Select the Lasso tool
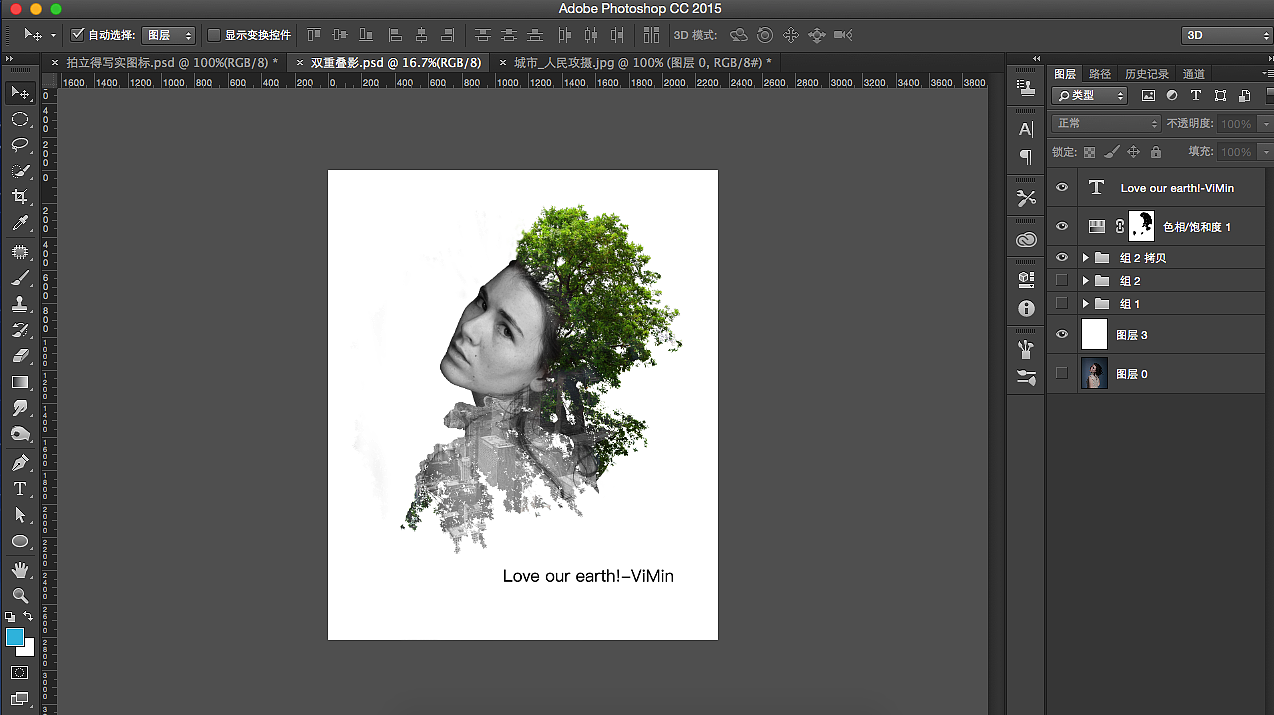Viewport: 1274px width, 715px height. click(x=19, y=145)
